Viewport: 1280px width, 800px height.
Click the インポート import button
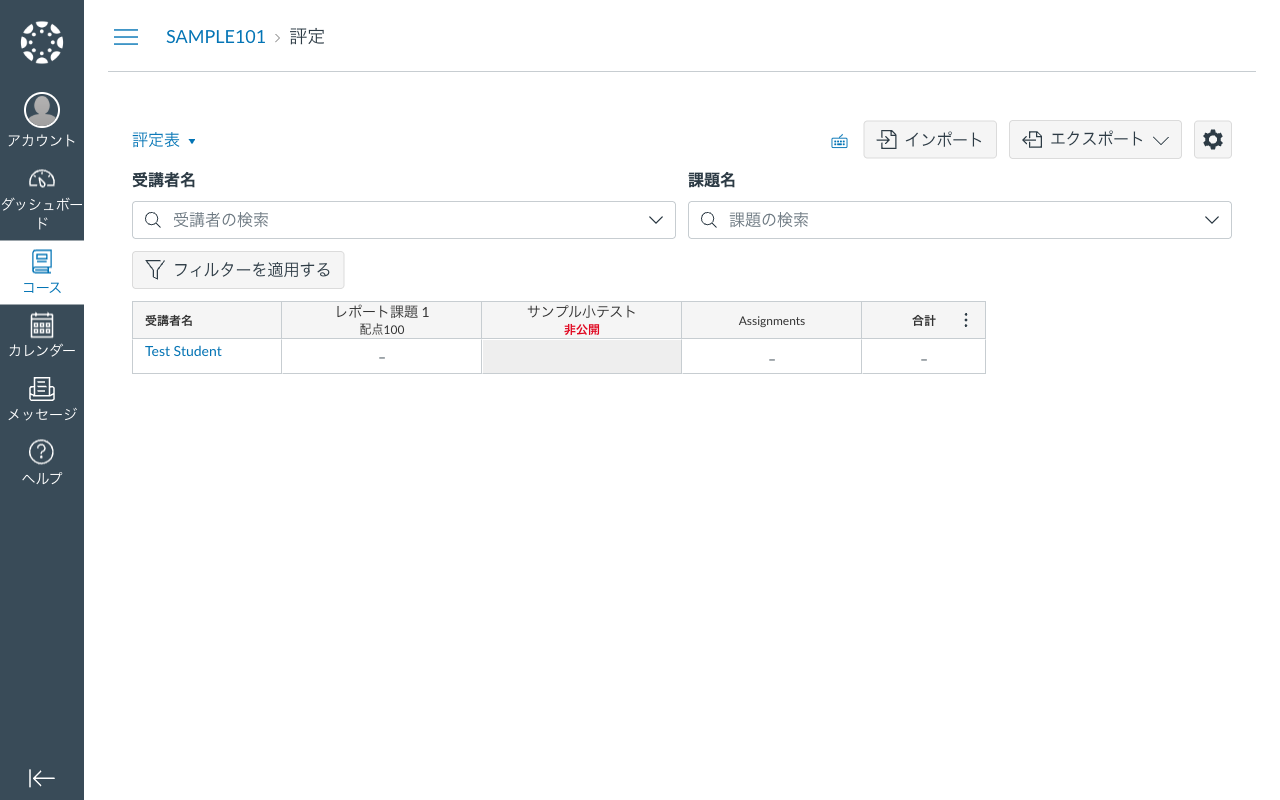(x=930, y=139)
